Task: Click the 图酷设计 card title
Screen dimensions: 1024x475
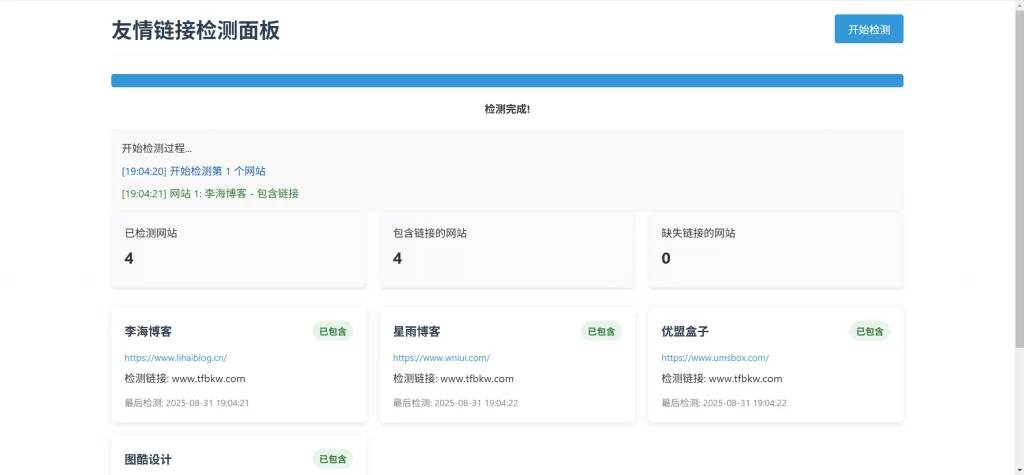Action: 148,459
